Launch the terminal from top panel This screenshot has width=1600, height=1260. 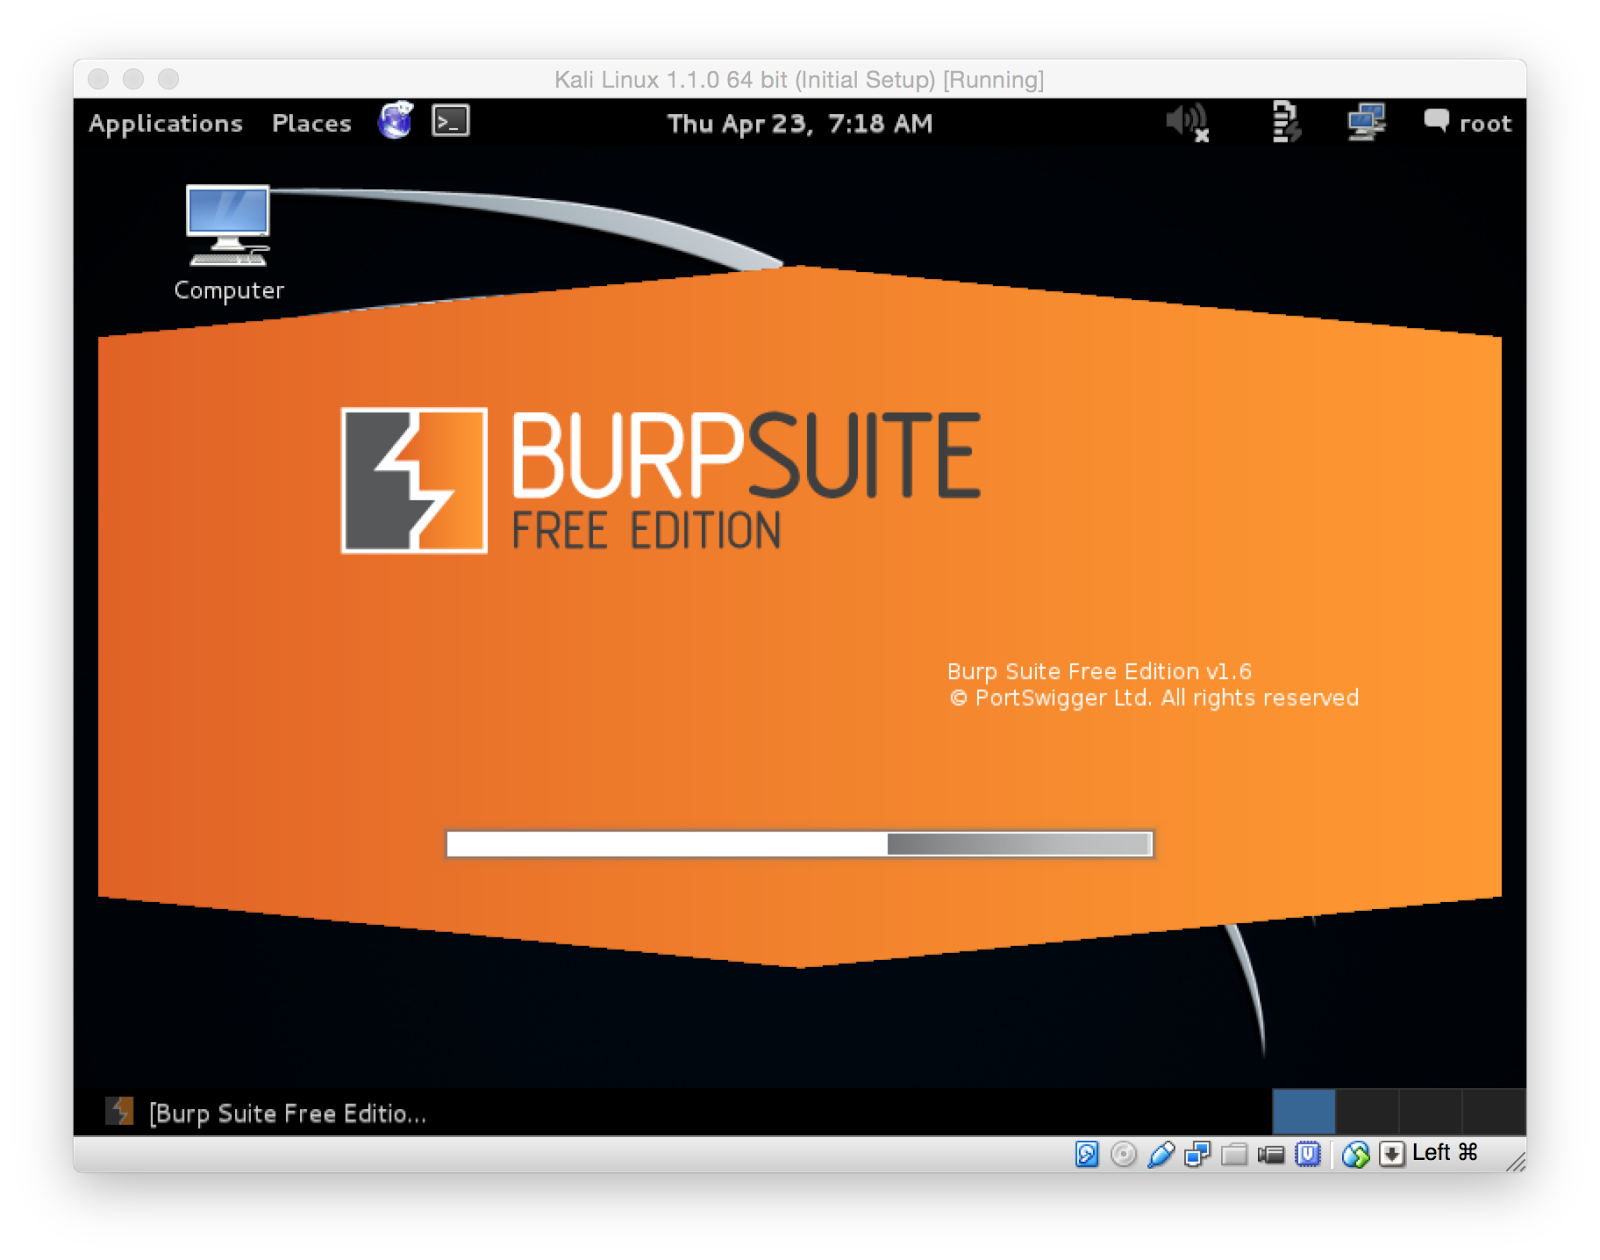[x=451, y=121]
